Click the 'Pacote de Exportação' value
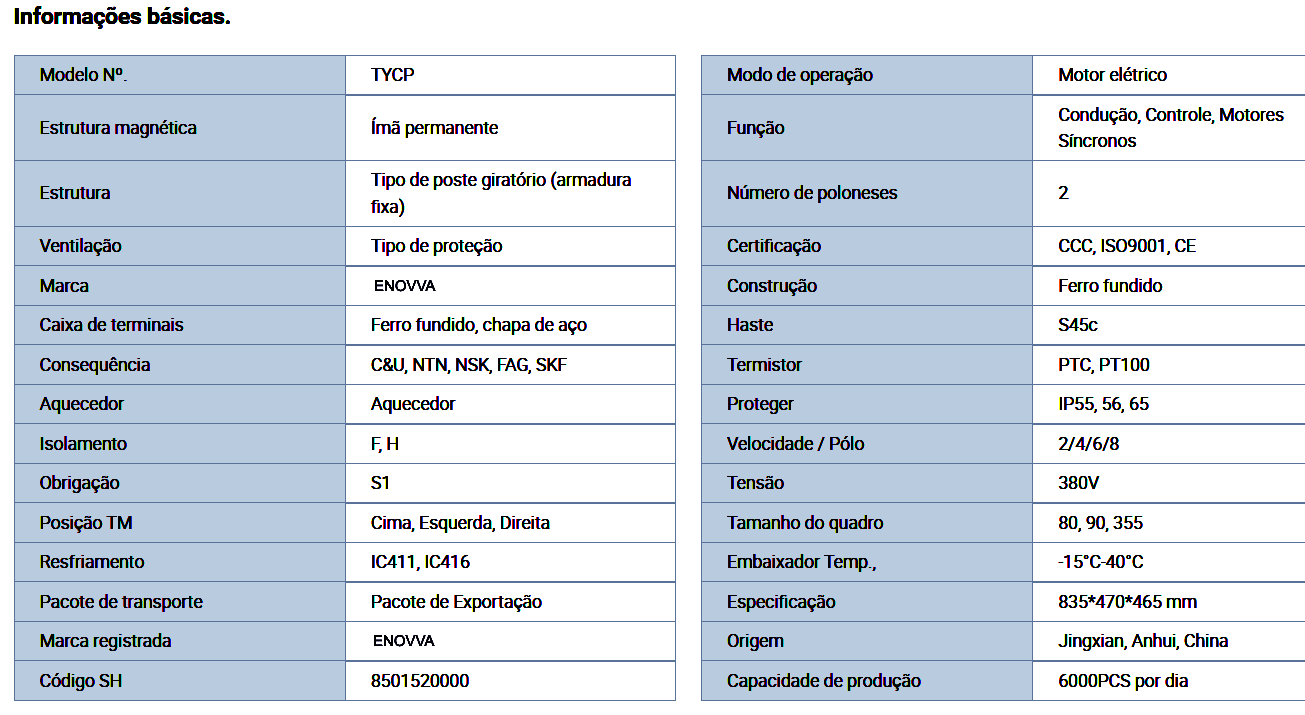 tap(456, 602)
